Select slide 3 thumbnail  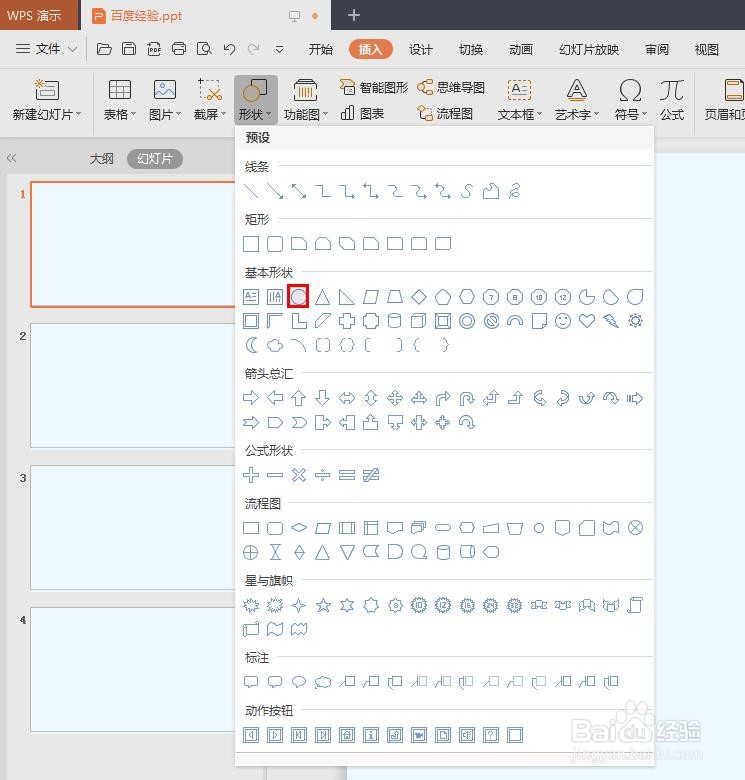[x=133, y=527]
